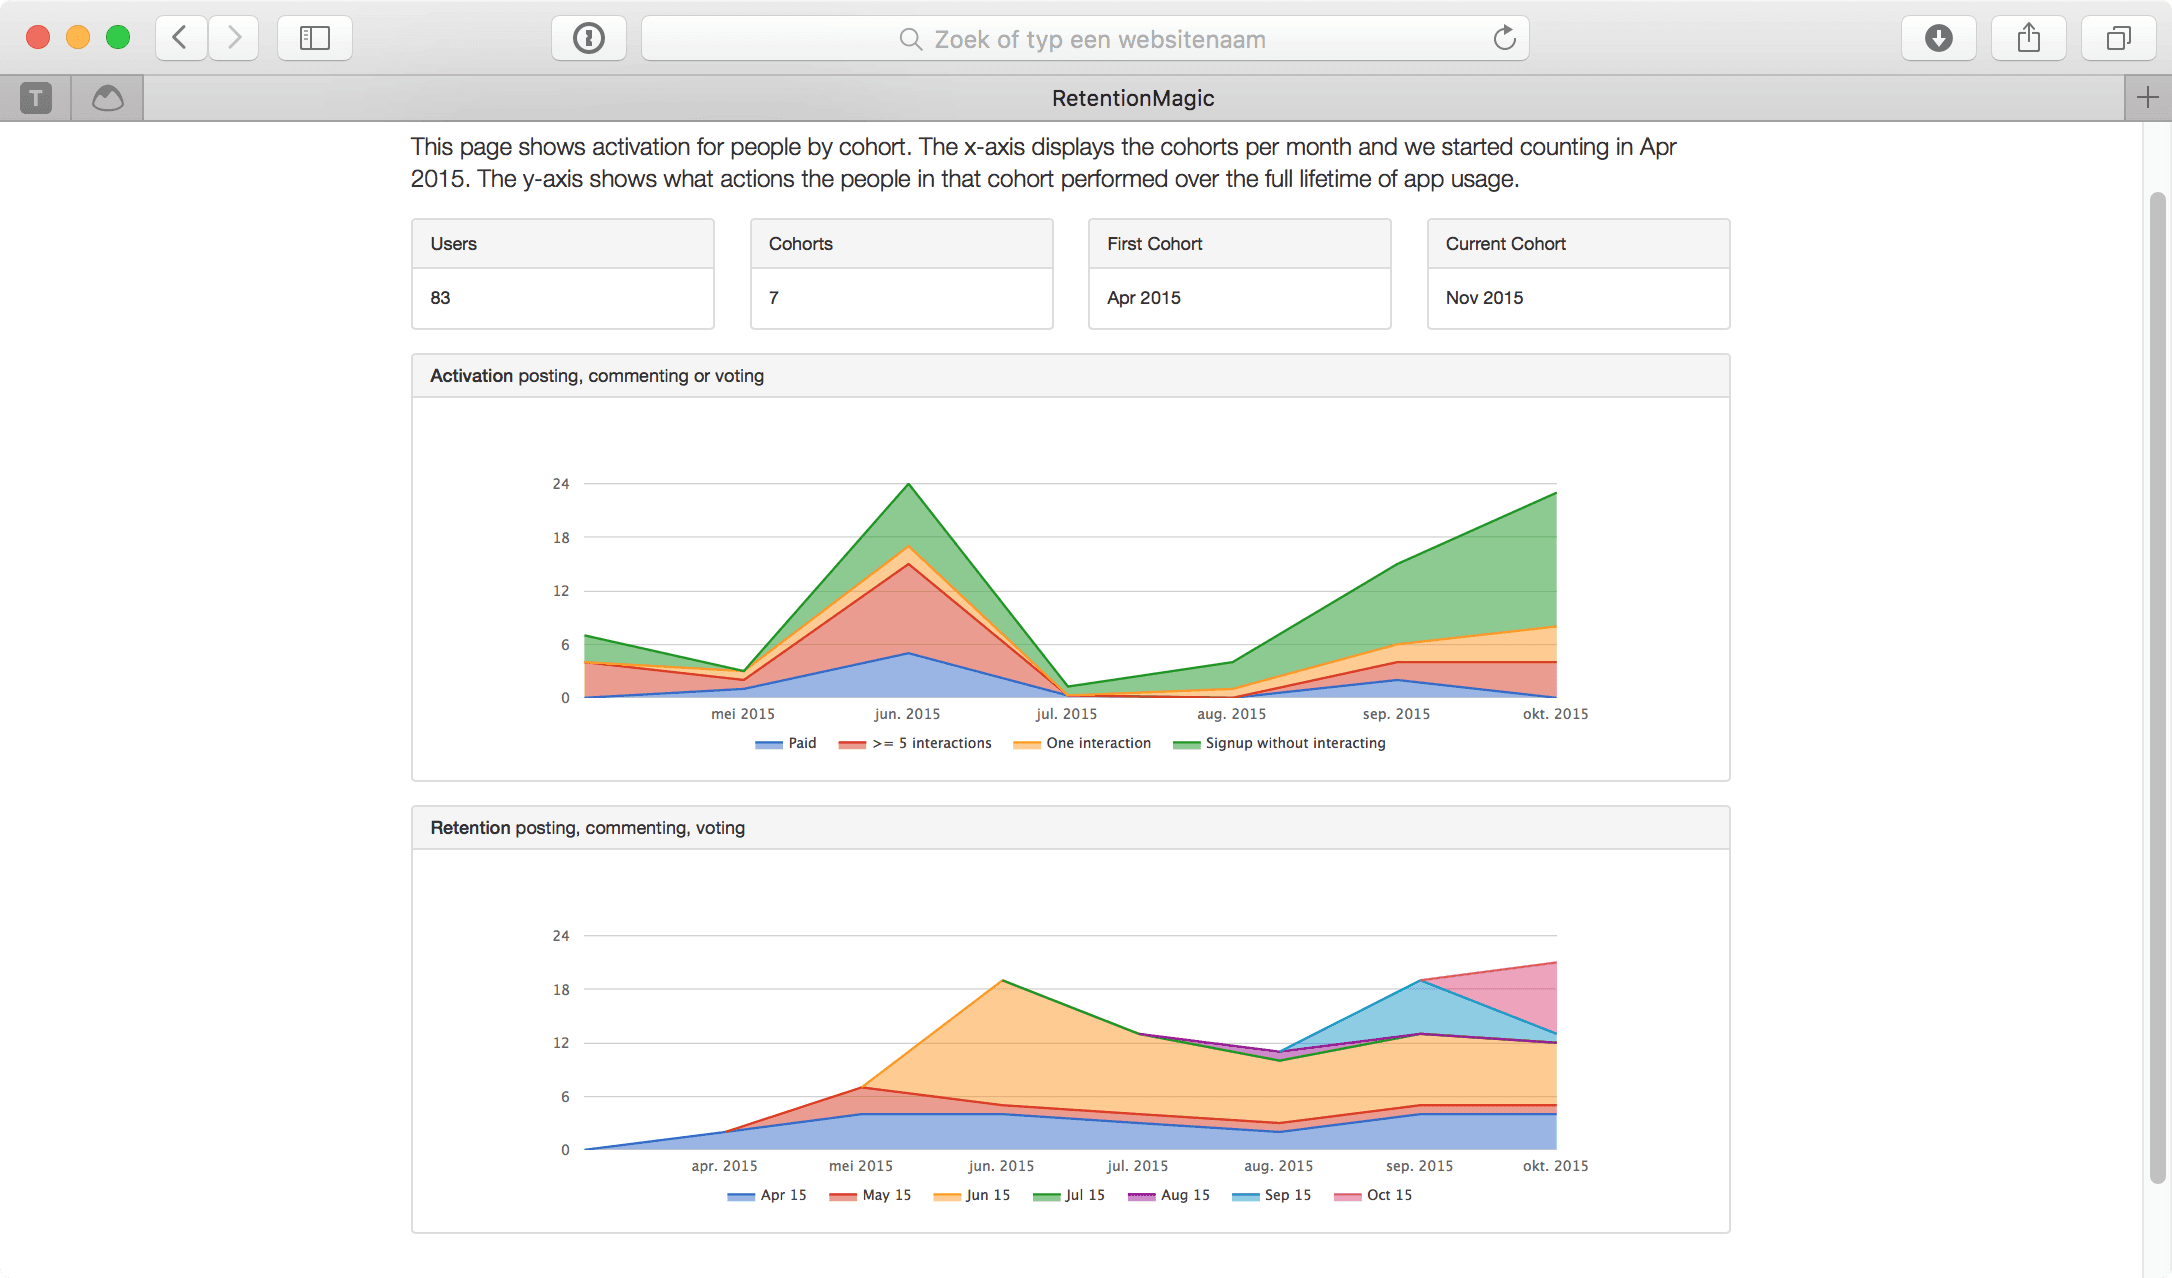Screen dimensions: 2172x1278
Task: Open the Share sheet icon
Action: coord(2028,38)
